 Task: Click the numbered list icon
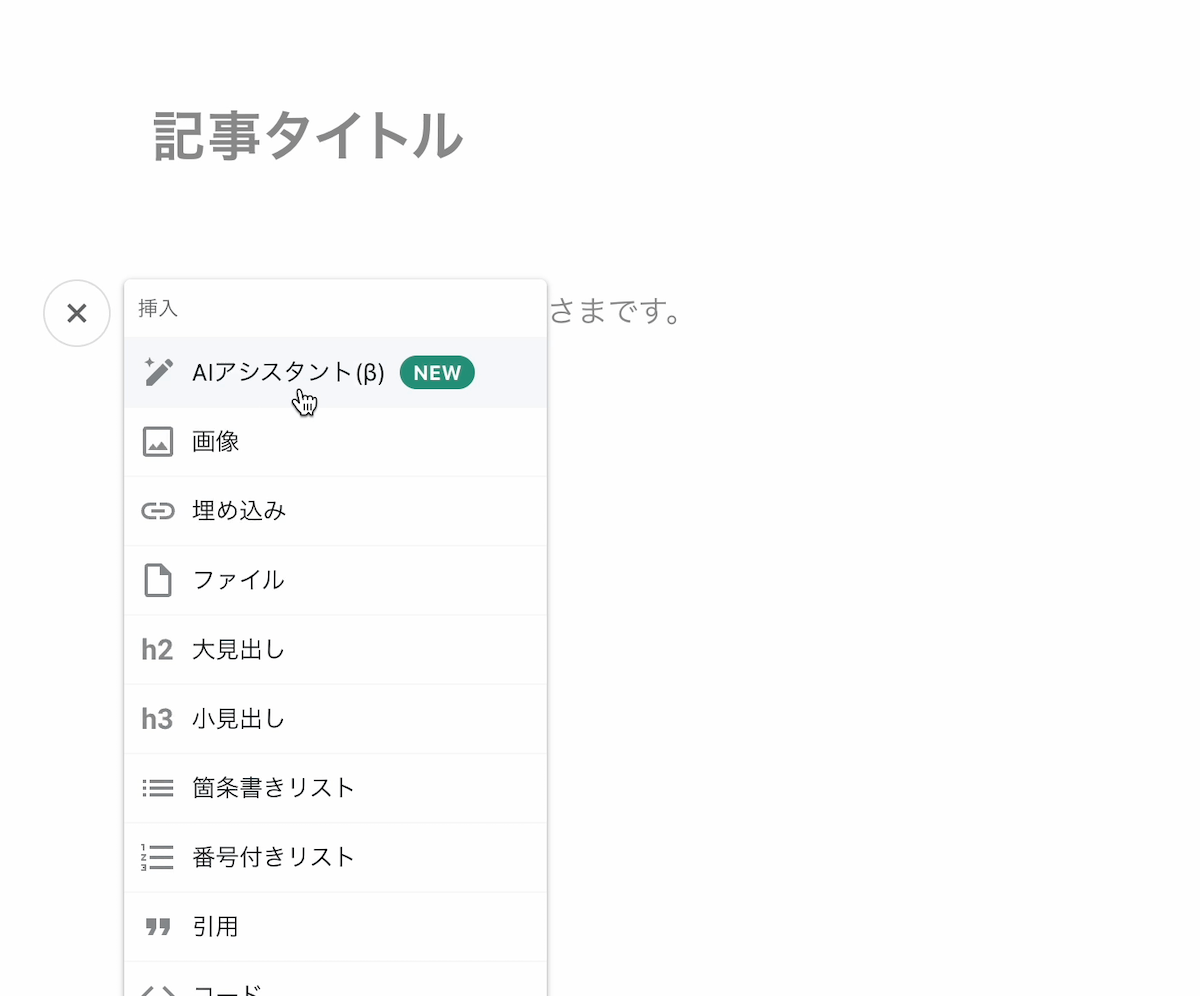[158, 857]
